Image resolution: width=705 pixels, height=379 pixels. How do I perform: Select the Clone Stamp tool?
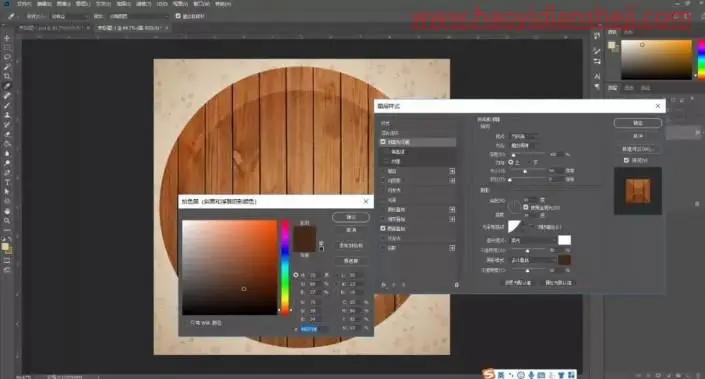point(7,115)
